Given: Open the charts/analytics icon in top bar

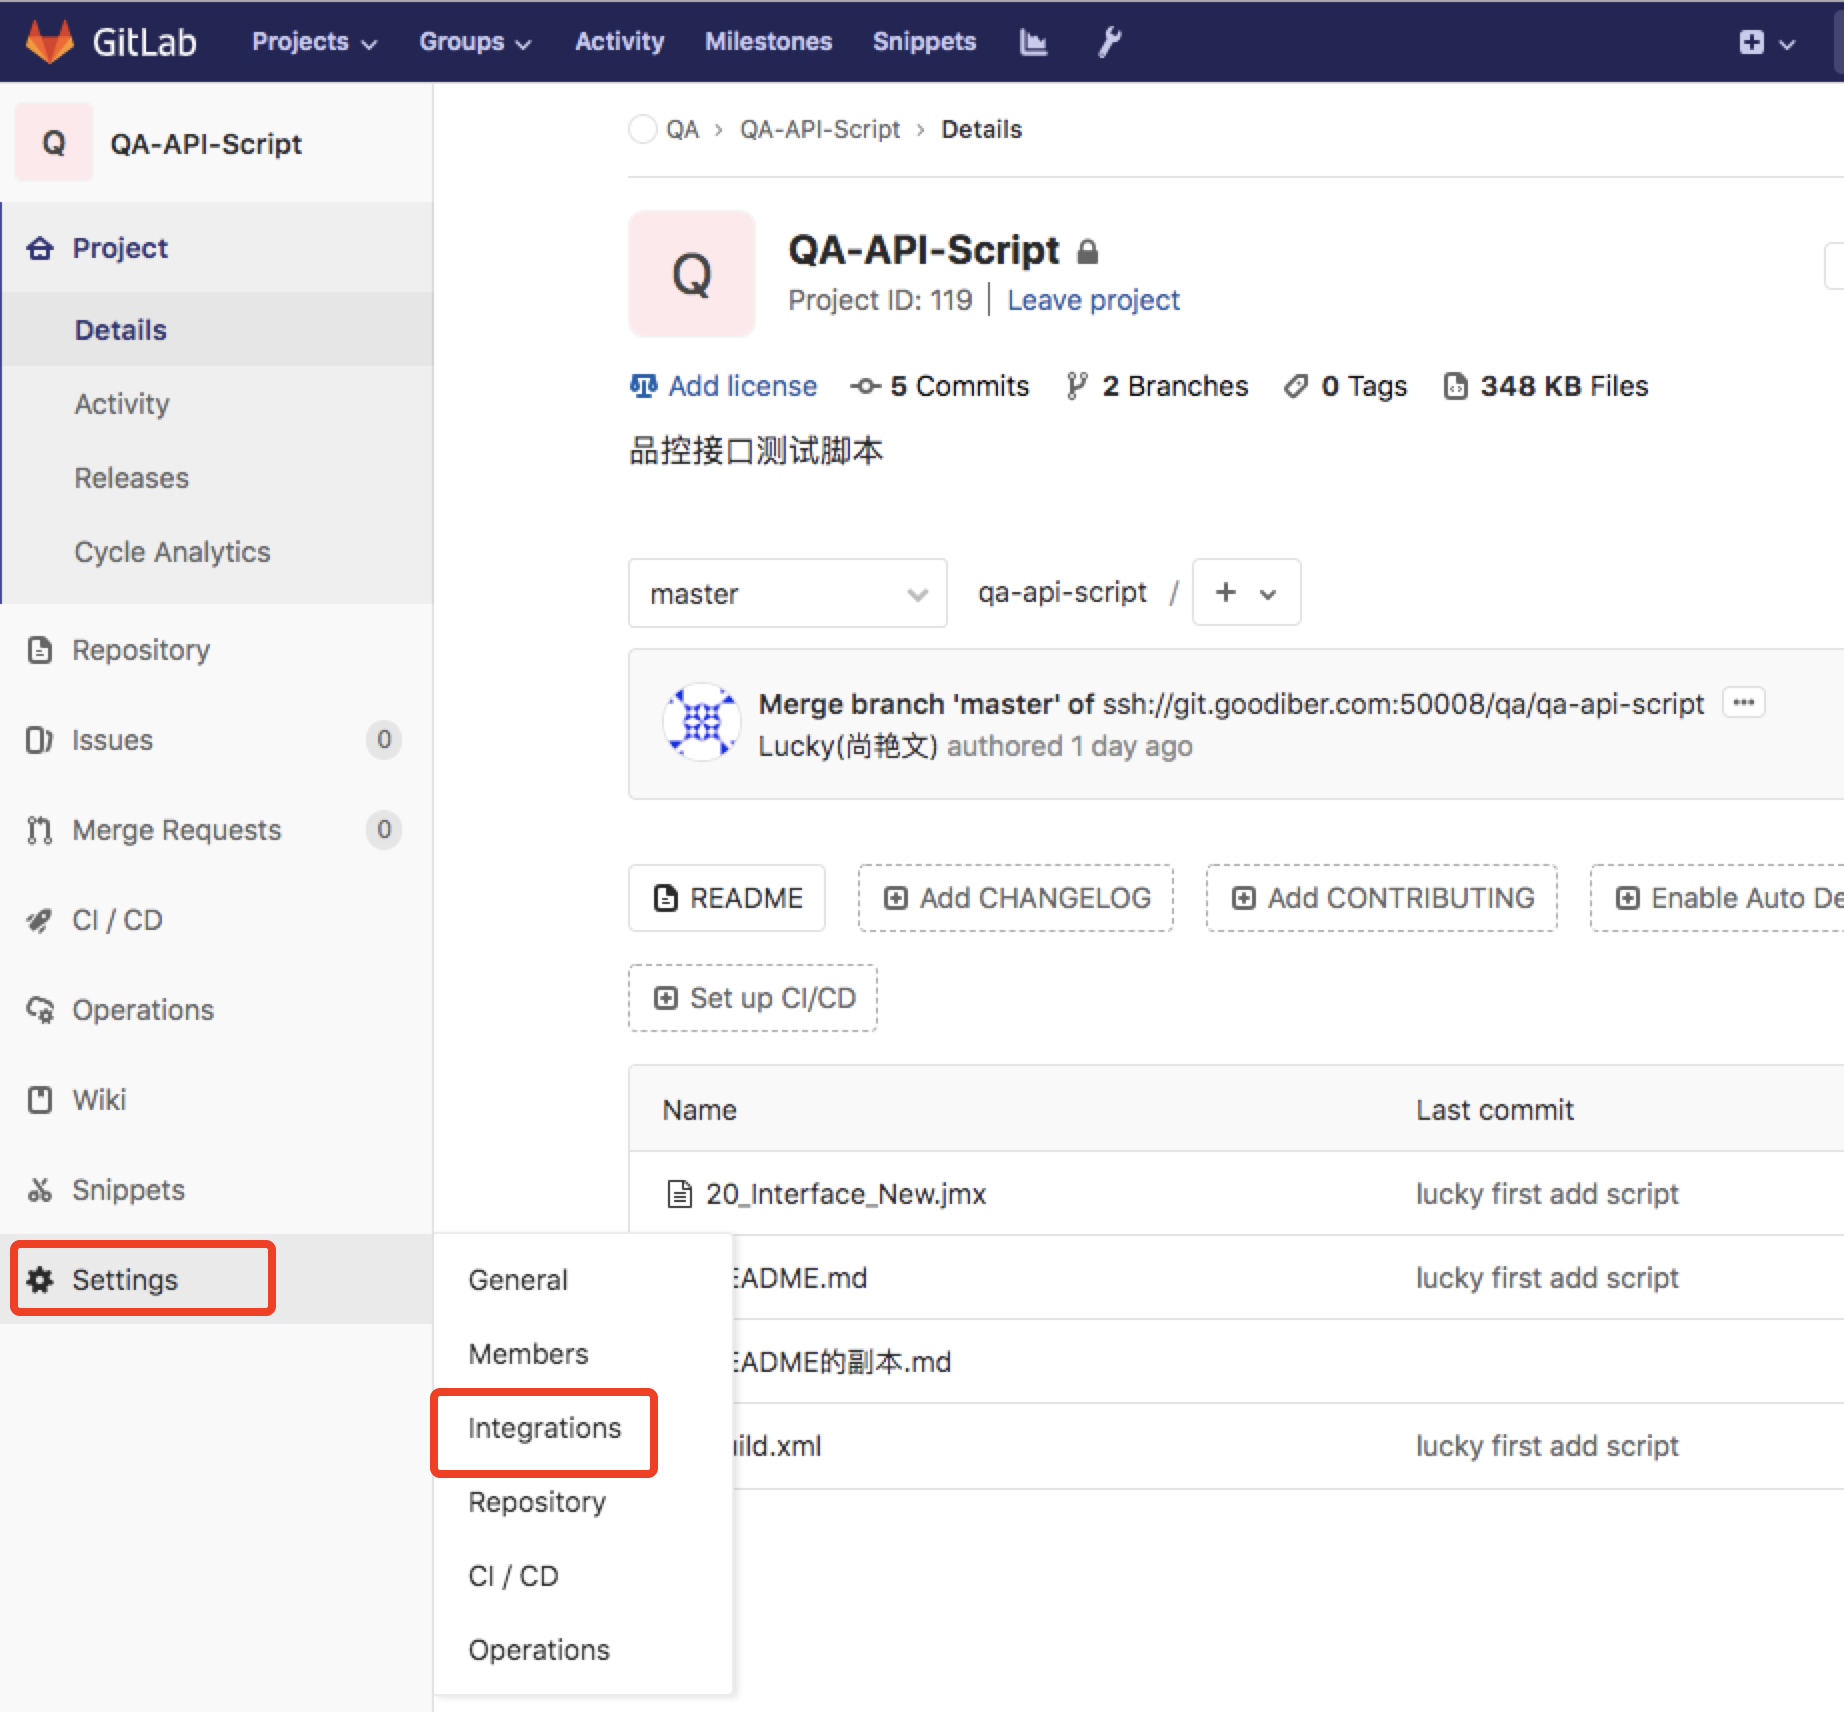Looking at the screenshot, I should point(1033,41).
